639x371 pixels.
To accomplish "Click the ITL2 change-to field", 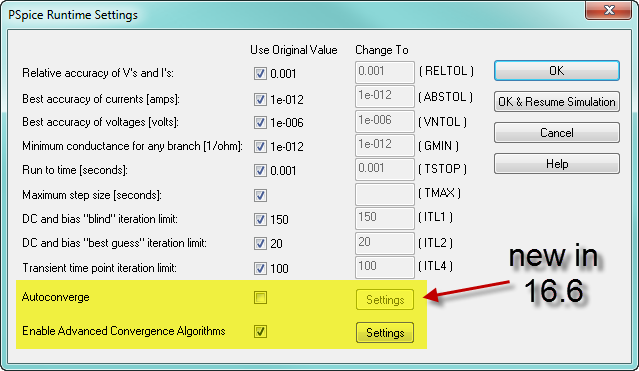I will coord(385,243).
